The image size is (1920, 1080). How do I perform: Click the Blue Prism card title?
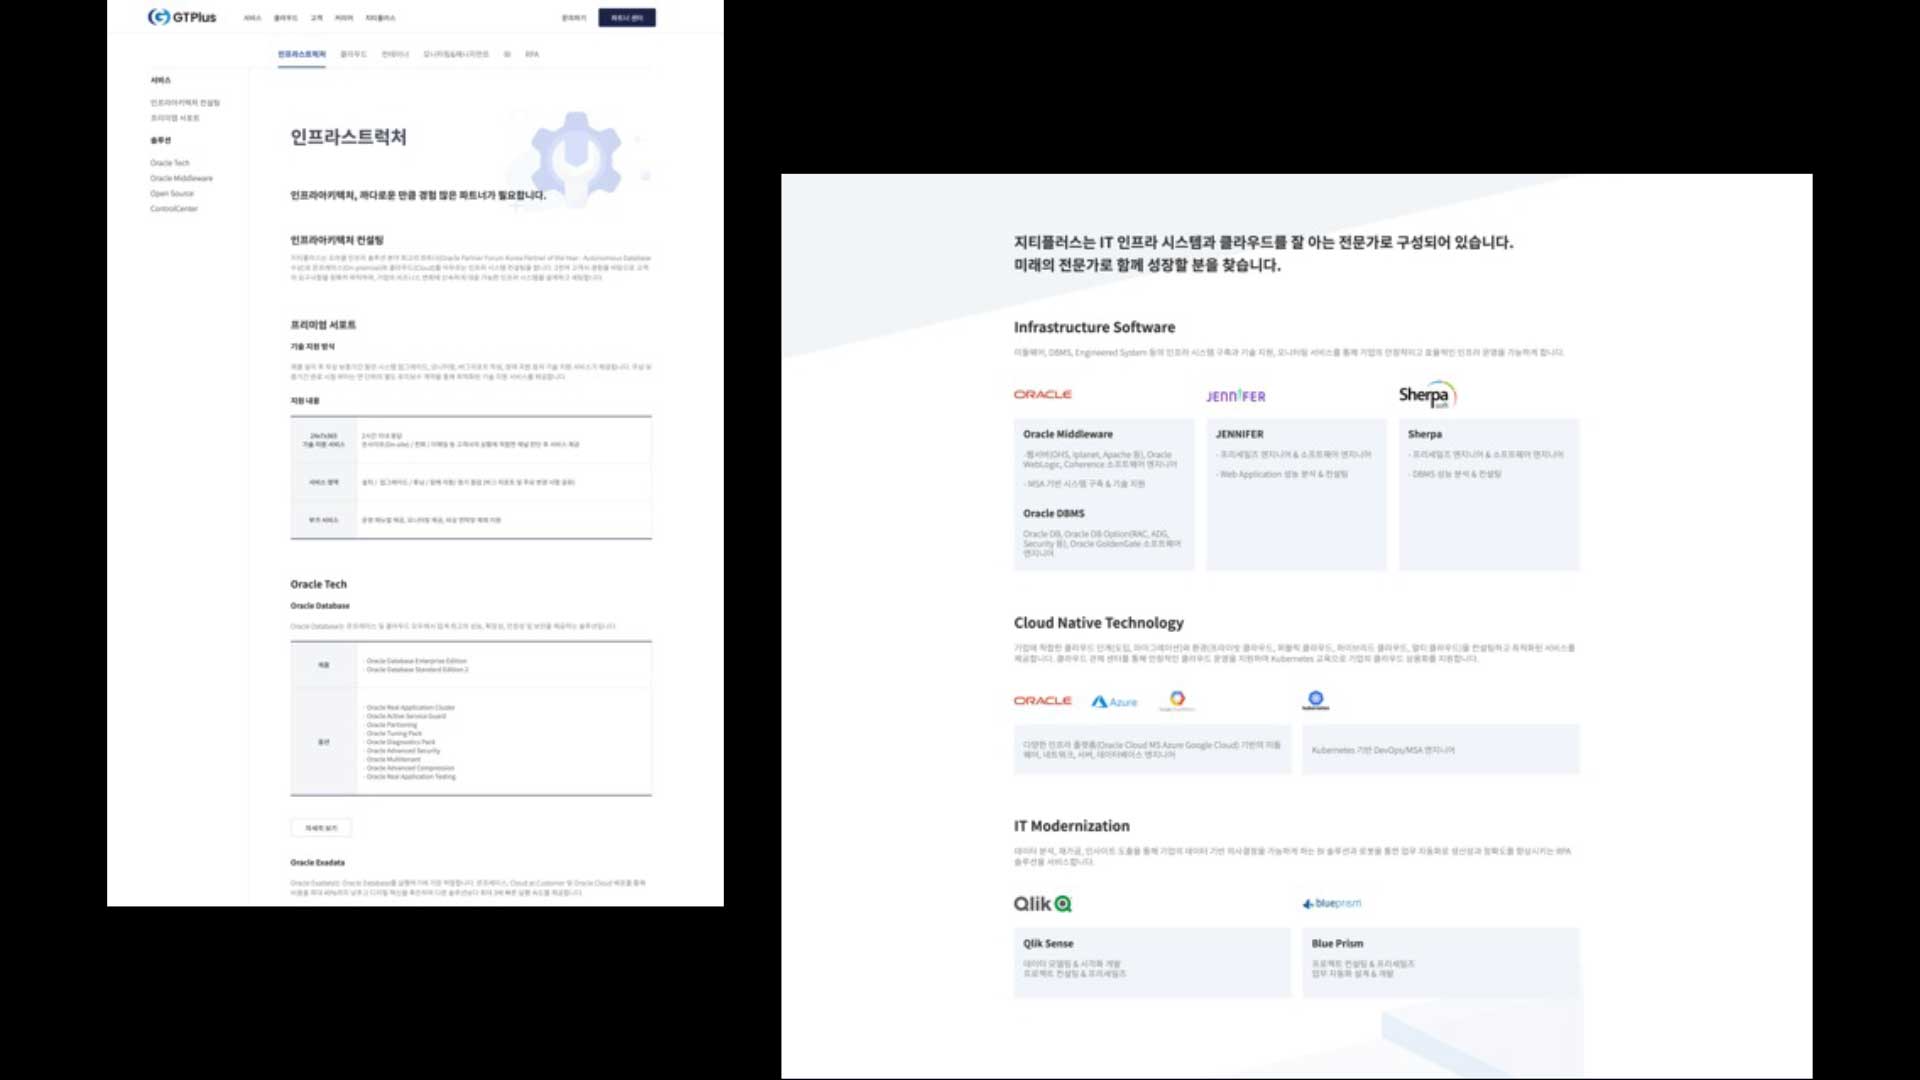tap(1337, 944)
